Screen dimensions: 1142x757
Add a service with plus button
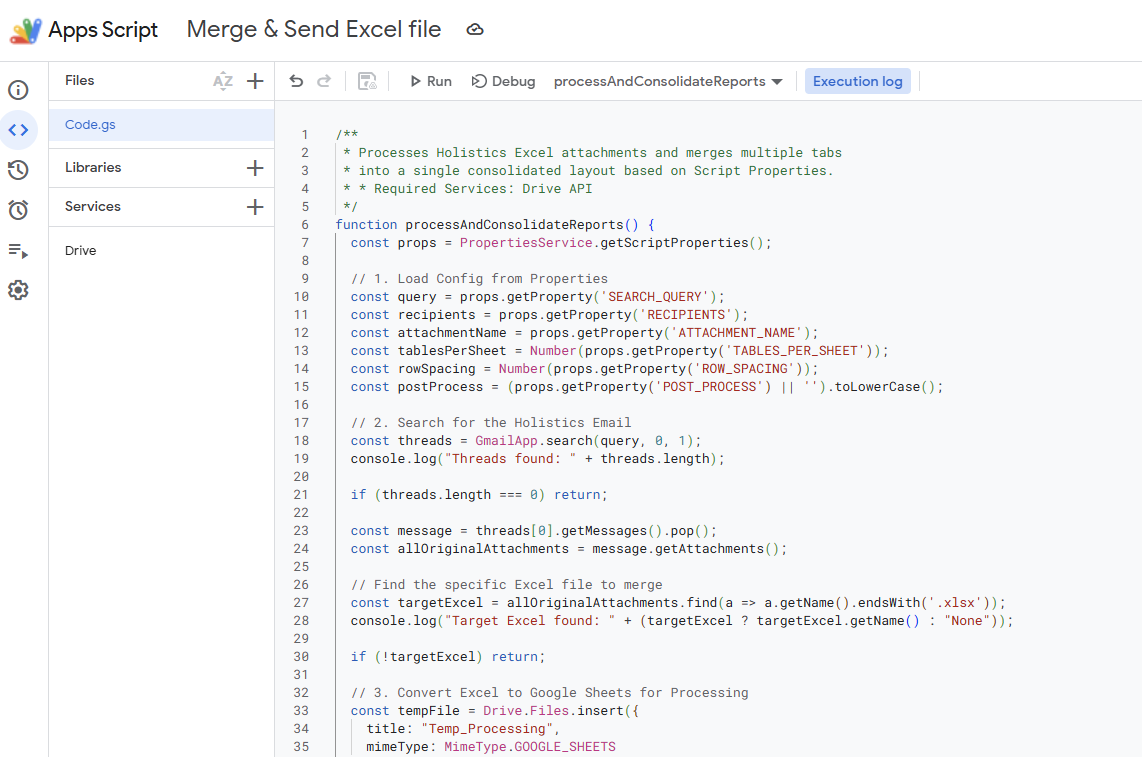[255, 207]
